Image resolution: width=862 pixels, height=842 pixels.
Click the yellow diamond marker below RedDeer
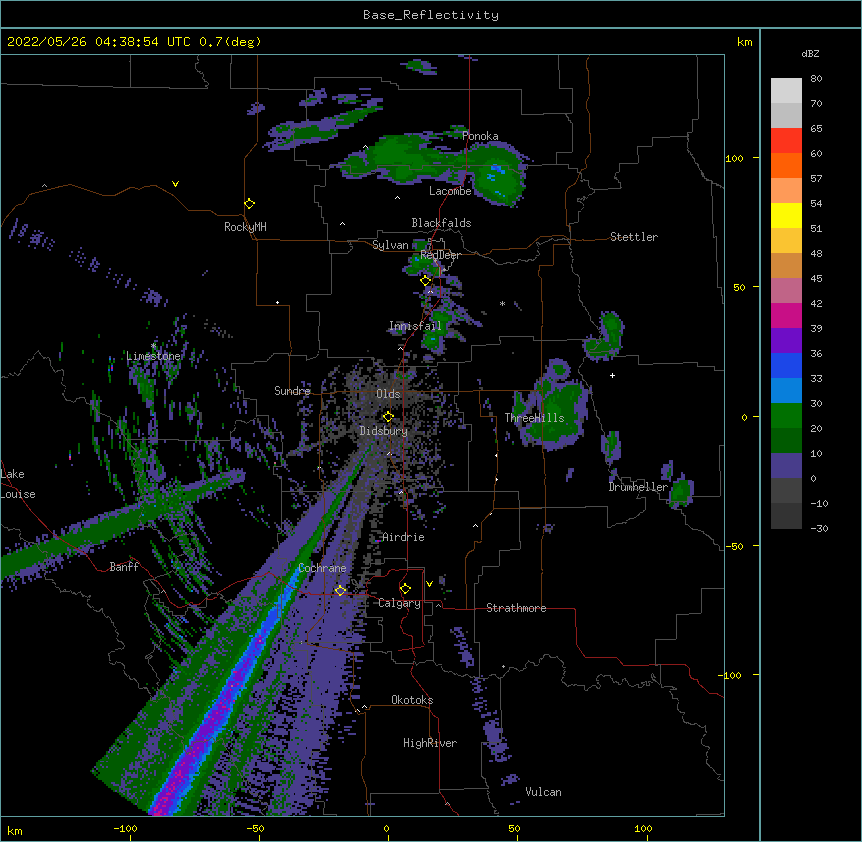426,280
